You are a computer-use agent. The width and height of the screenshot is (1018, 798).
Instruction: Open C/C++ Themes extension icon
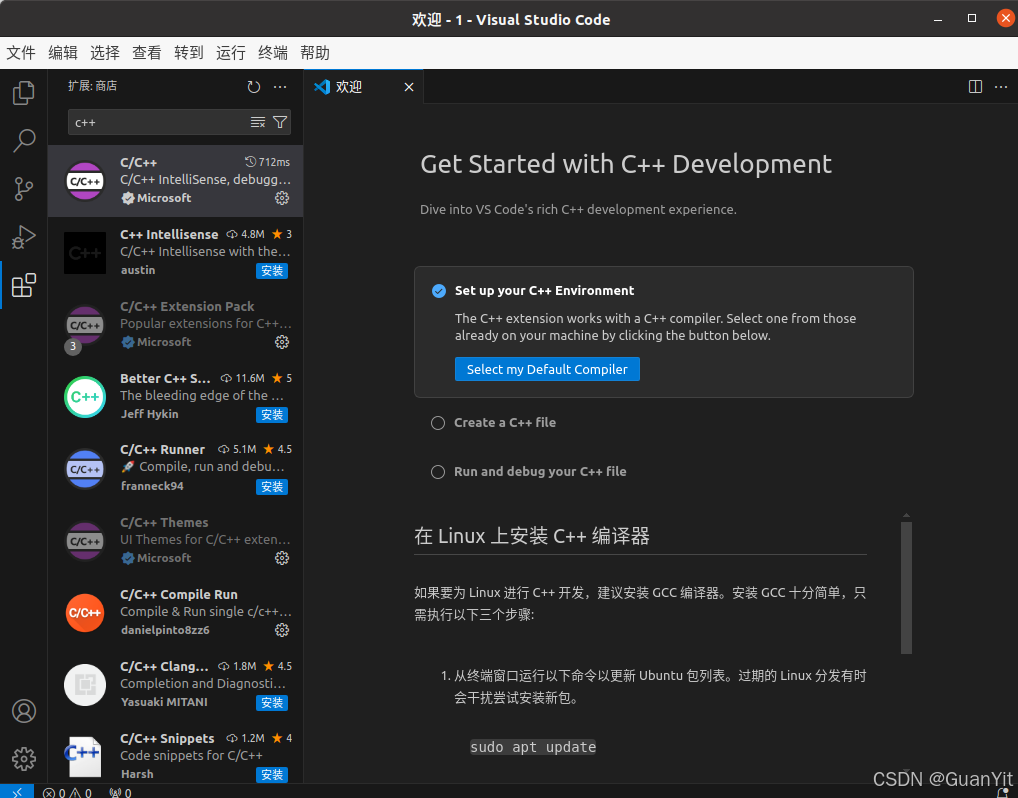coord(85,541)
